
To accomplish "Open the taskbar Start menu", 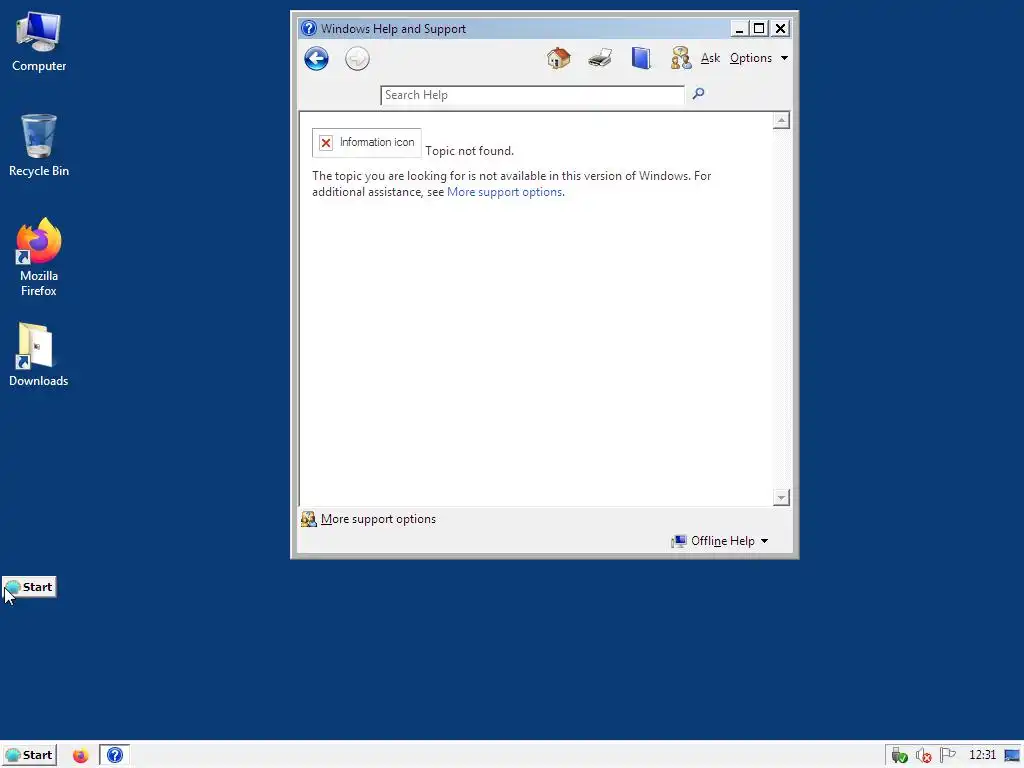I will [x=29, y=755].
